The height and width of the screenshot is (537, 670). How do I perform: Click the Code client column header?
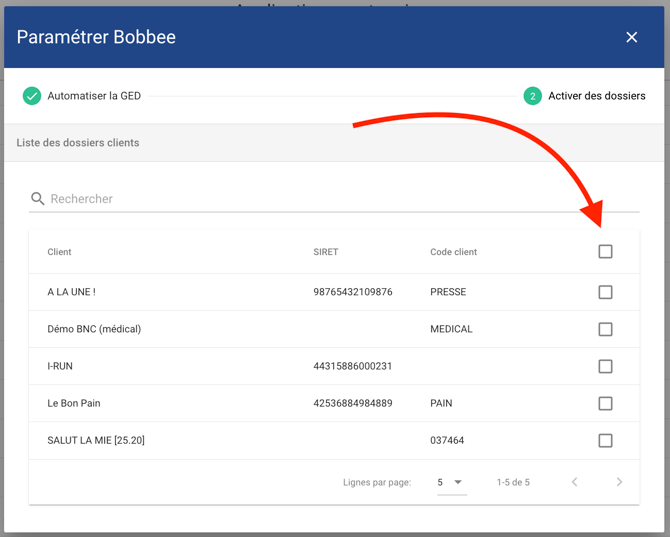(453, 252)
